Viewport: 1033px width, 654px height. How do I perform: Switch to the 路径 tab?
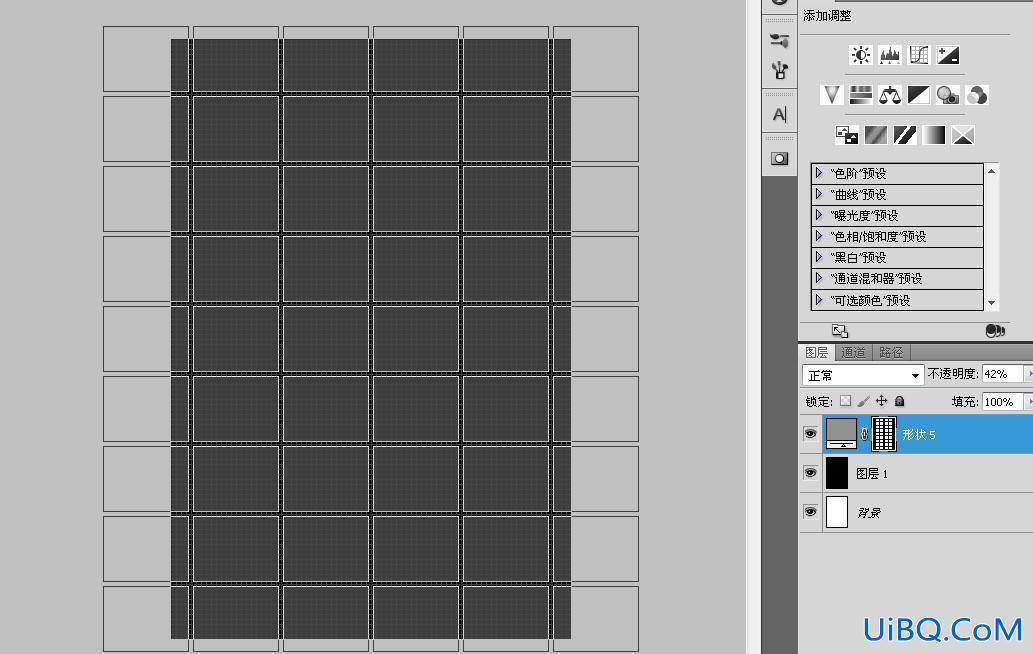(891, 352)
